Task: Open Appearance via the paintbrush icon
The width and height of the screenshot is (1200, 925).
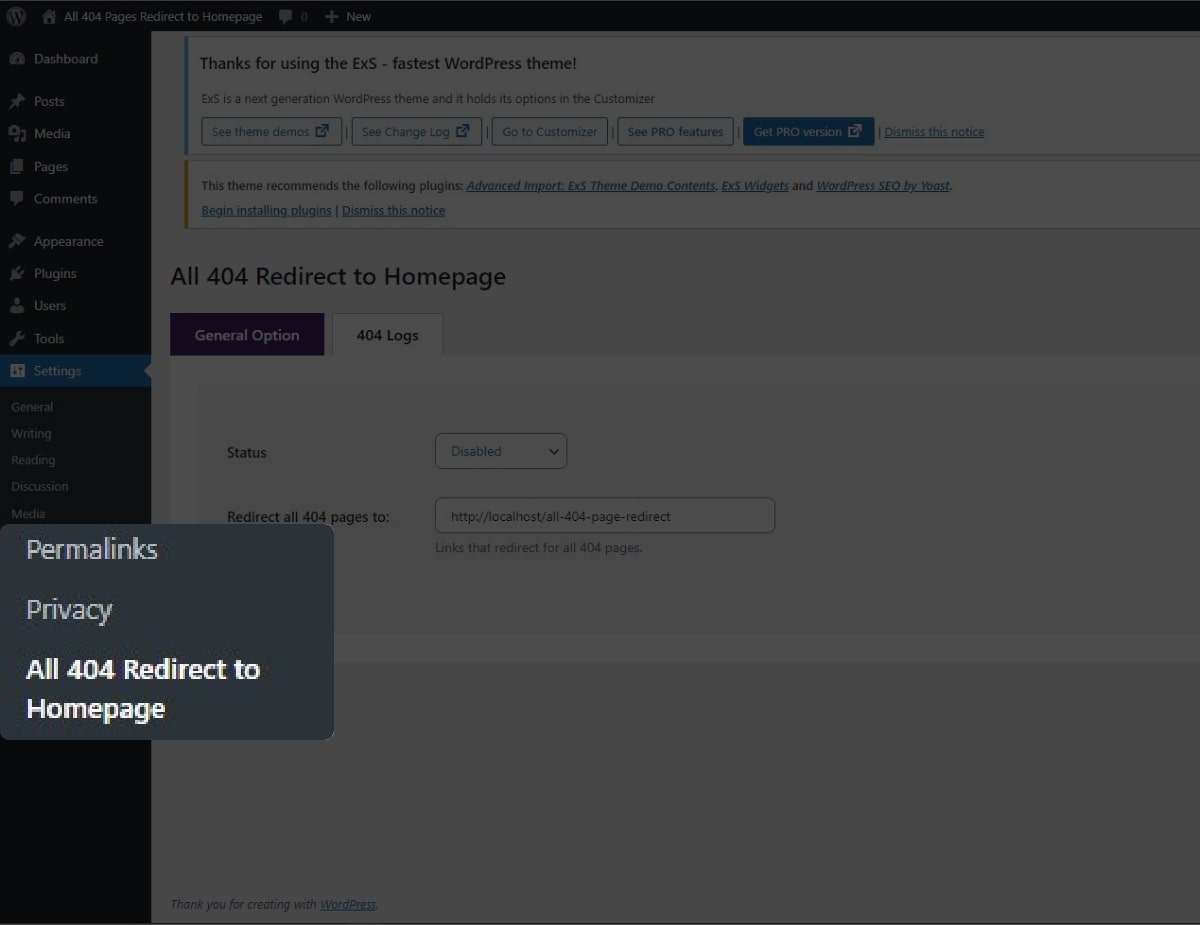Action: coord(17,241)
